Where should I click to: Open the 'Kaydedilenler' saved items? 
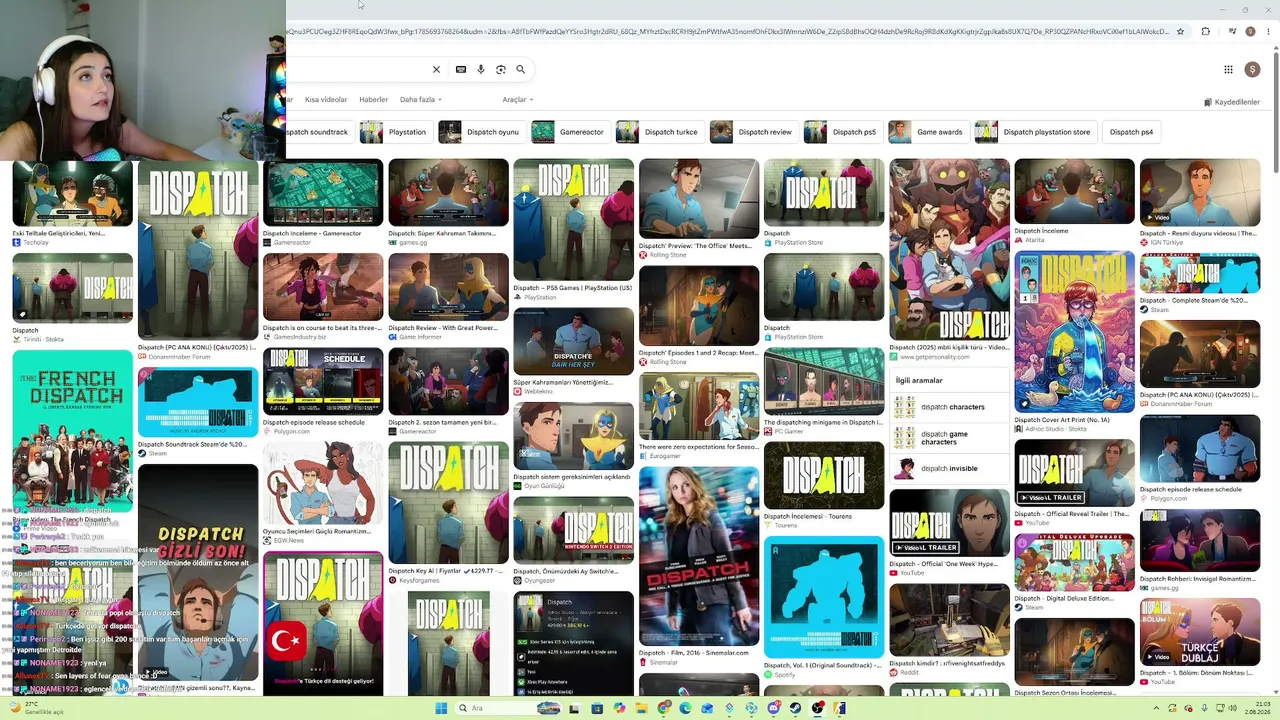(x=1232, y=102)
